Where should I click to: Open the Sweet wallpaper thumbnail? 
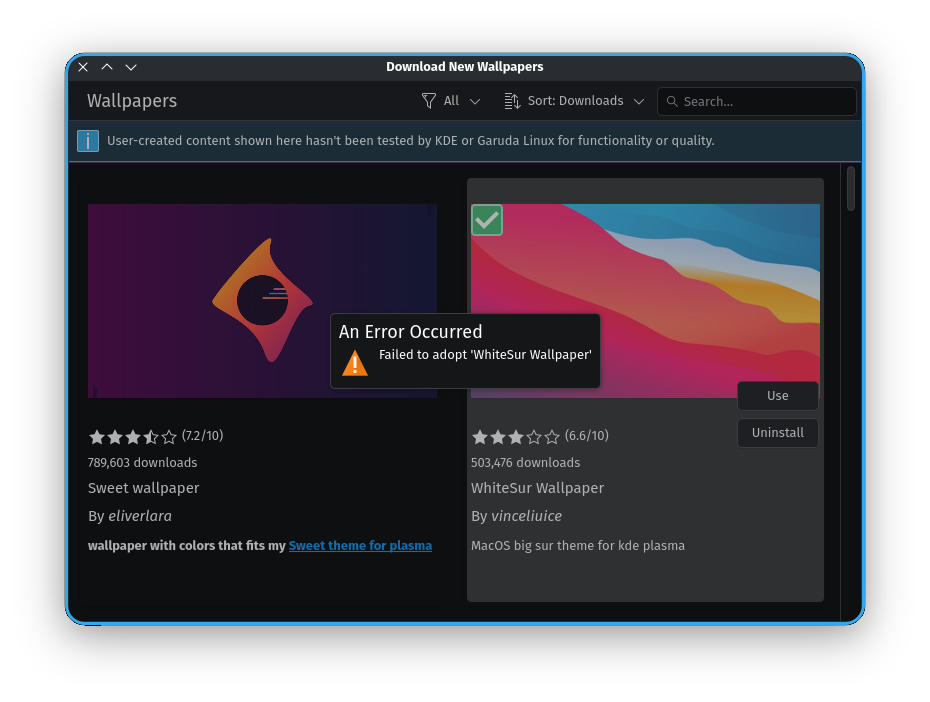click(x=262, y=301)
